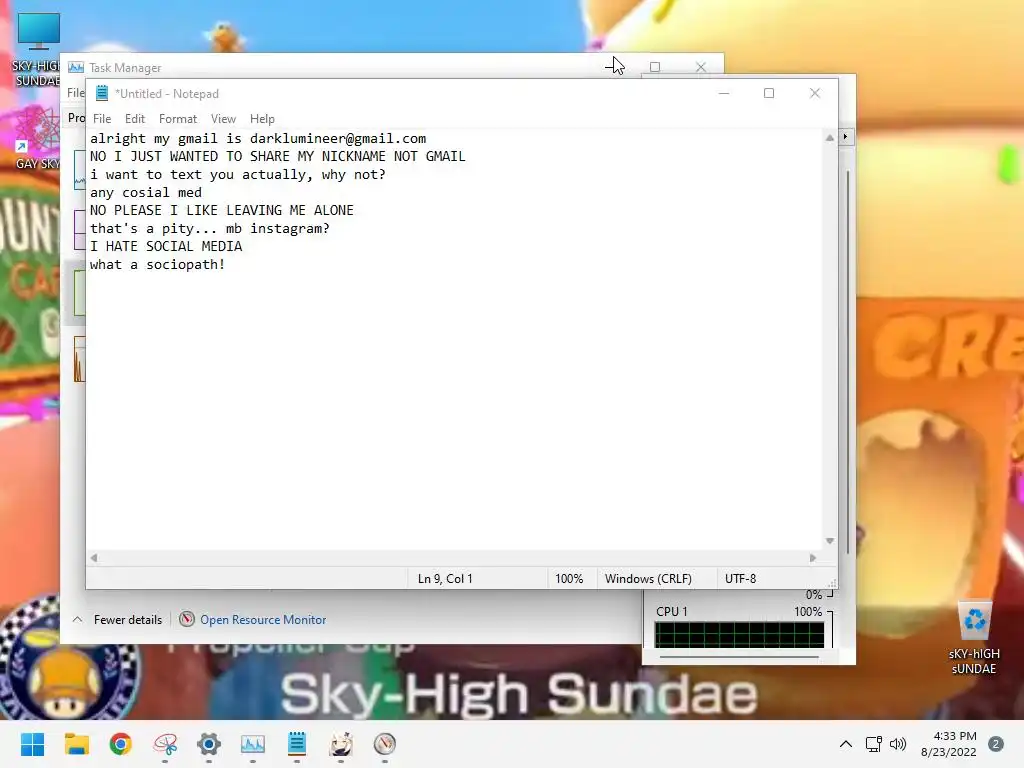This screenshot has height=768, width=1024.
Task: Open Snipping Tool from the taskbar
Action: point(165,744)
